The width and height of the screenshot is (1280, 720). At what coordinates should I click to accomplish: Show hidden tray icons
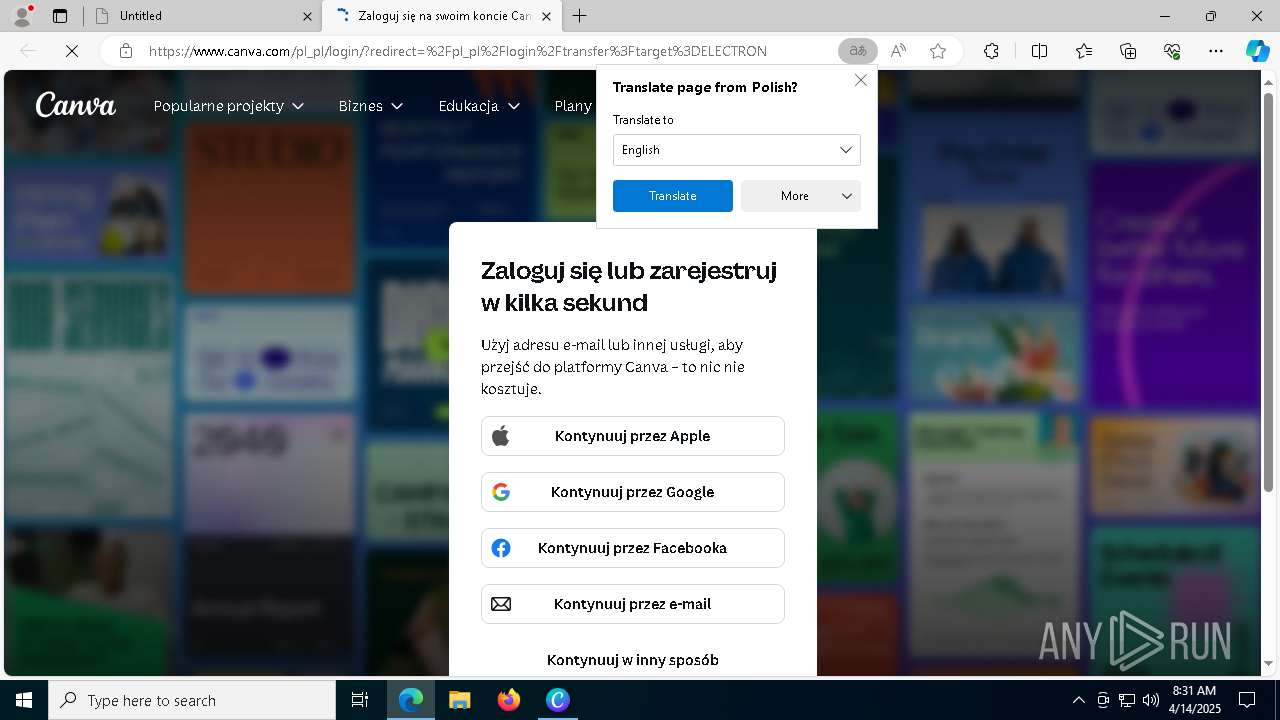point(1078,700)
